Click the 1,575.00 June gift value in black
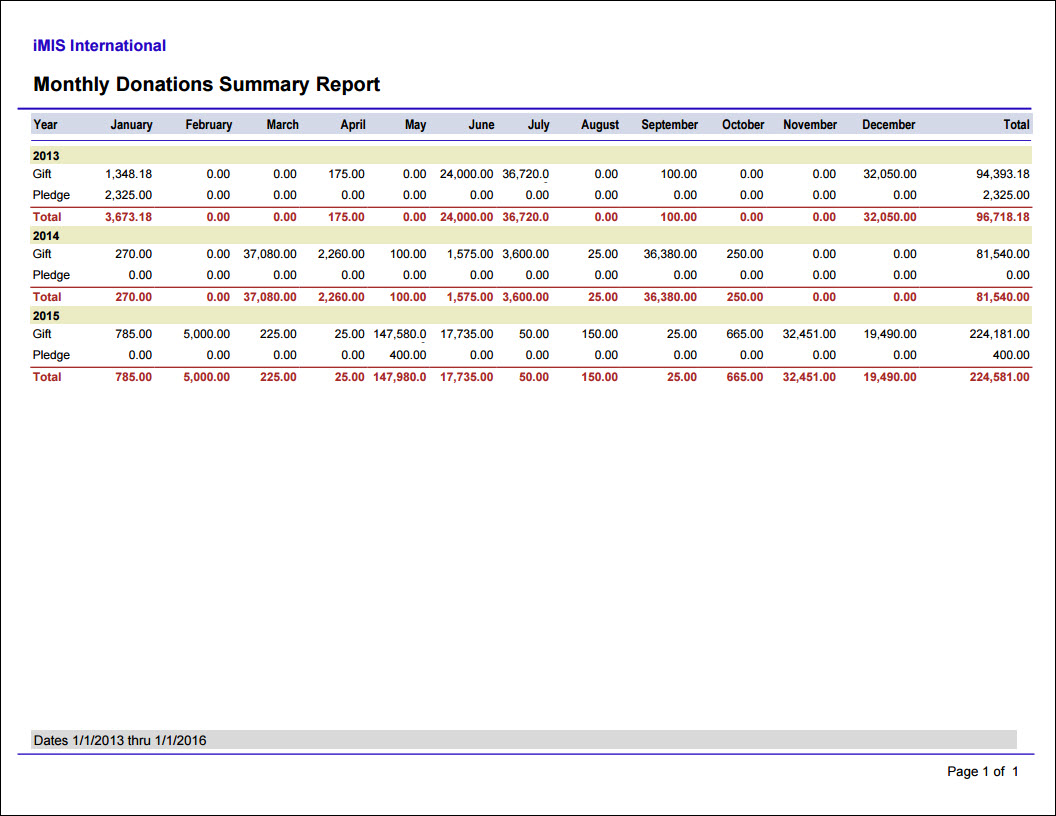The image size is (1056, 816). (469, 254)
